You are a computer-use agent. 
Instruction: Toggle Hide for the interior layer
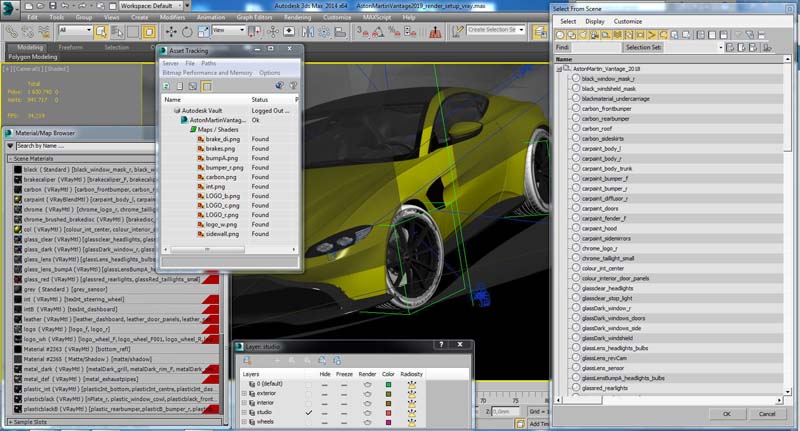323,402
